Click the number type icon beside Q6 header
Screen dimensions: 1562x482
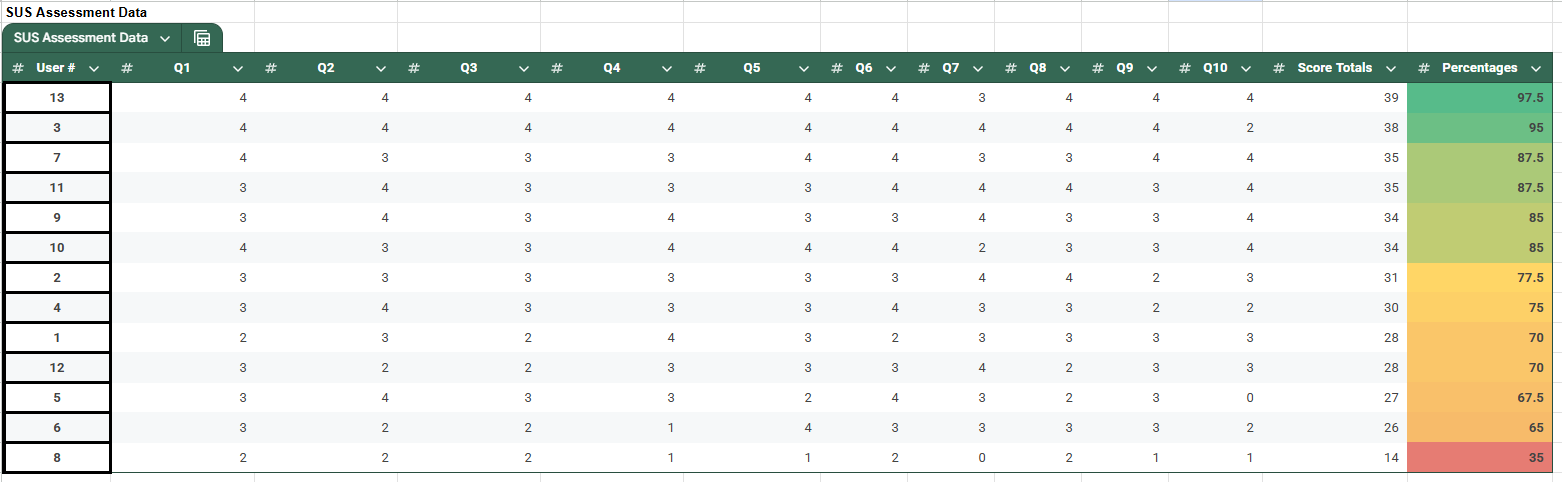click(x=837, y=68)
